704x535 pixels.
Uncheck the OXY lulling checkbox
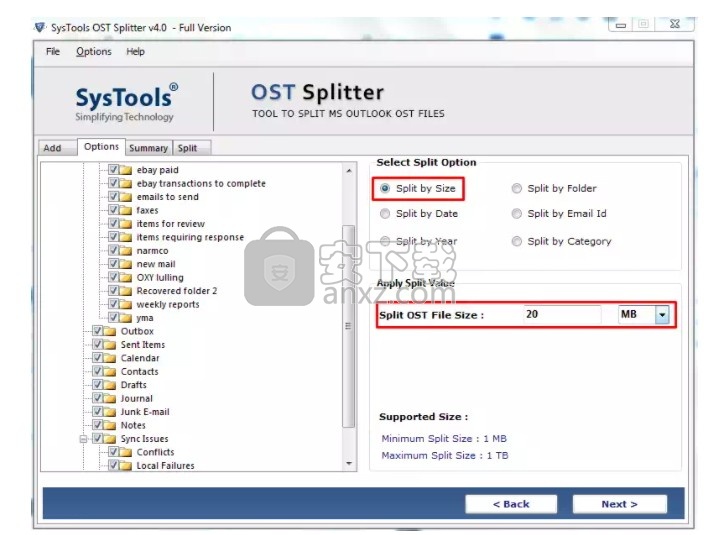tap(113, 277)
